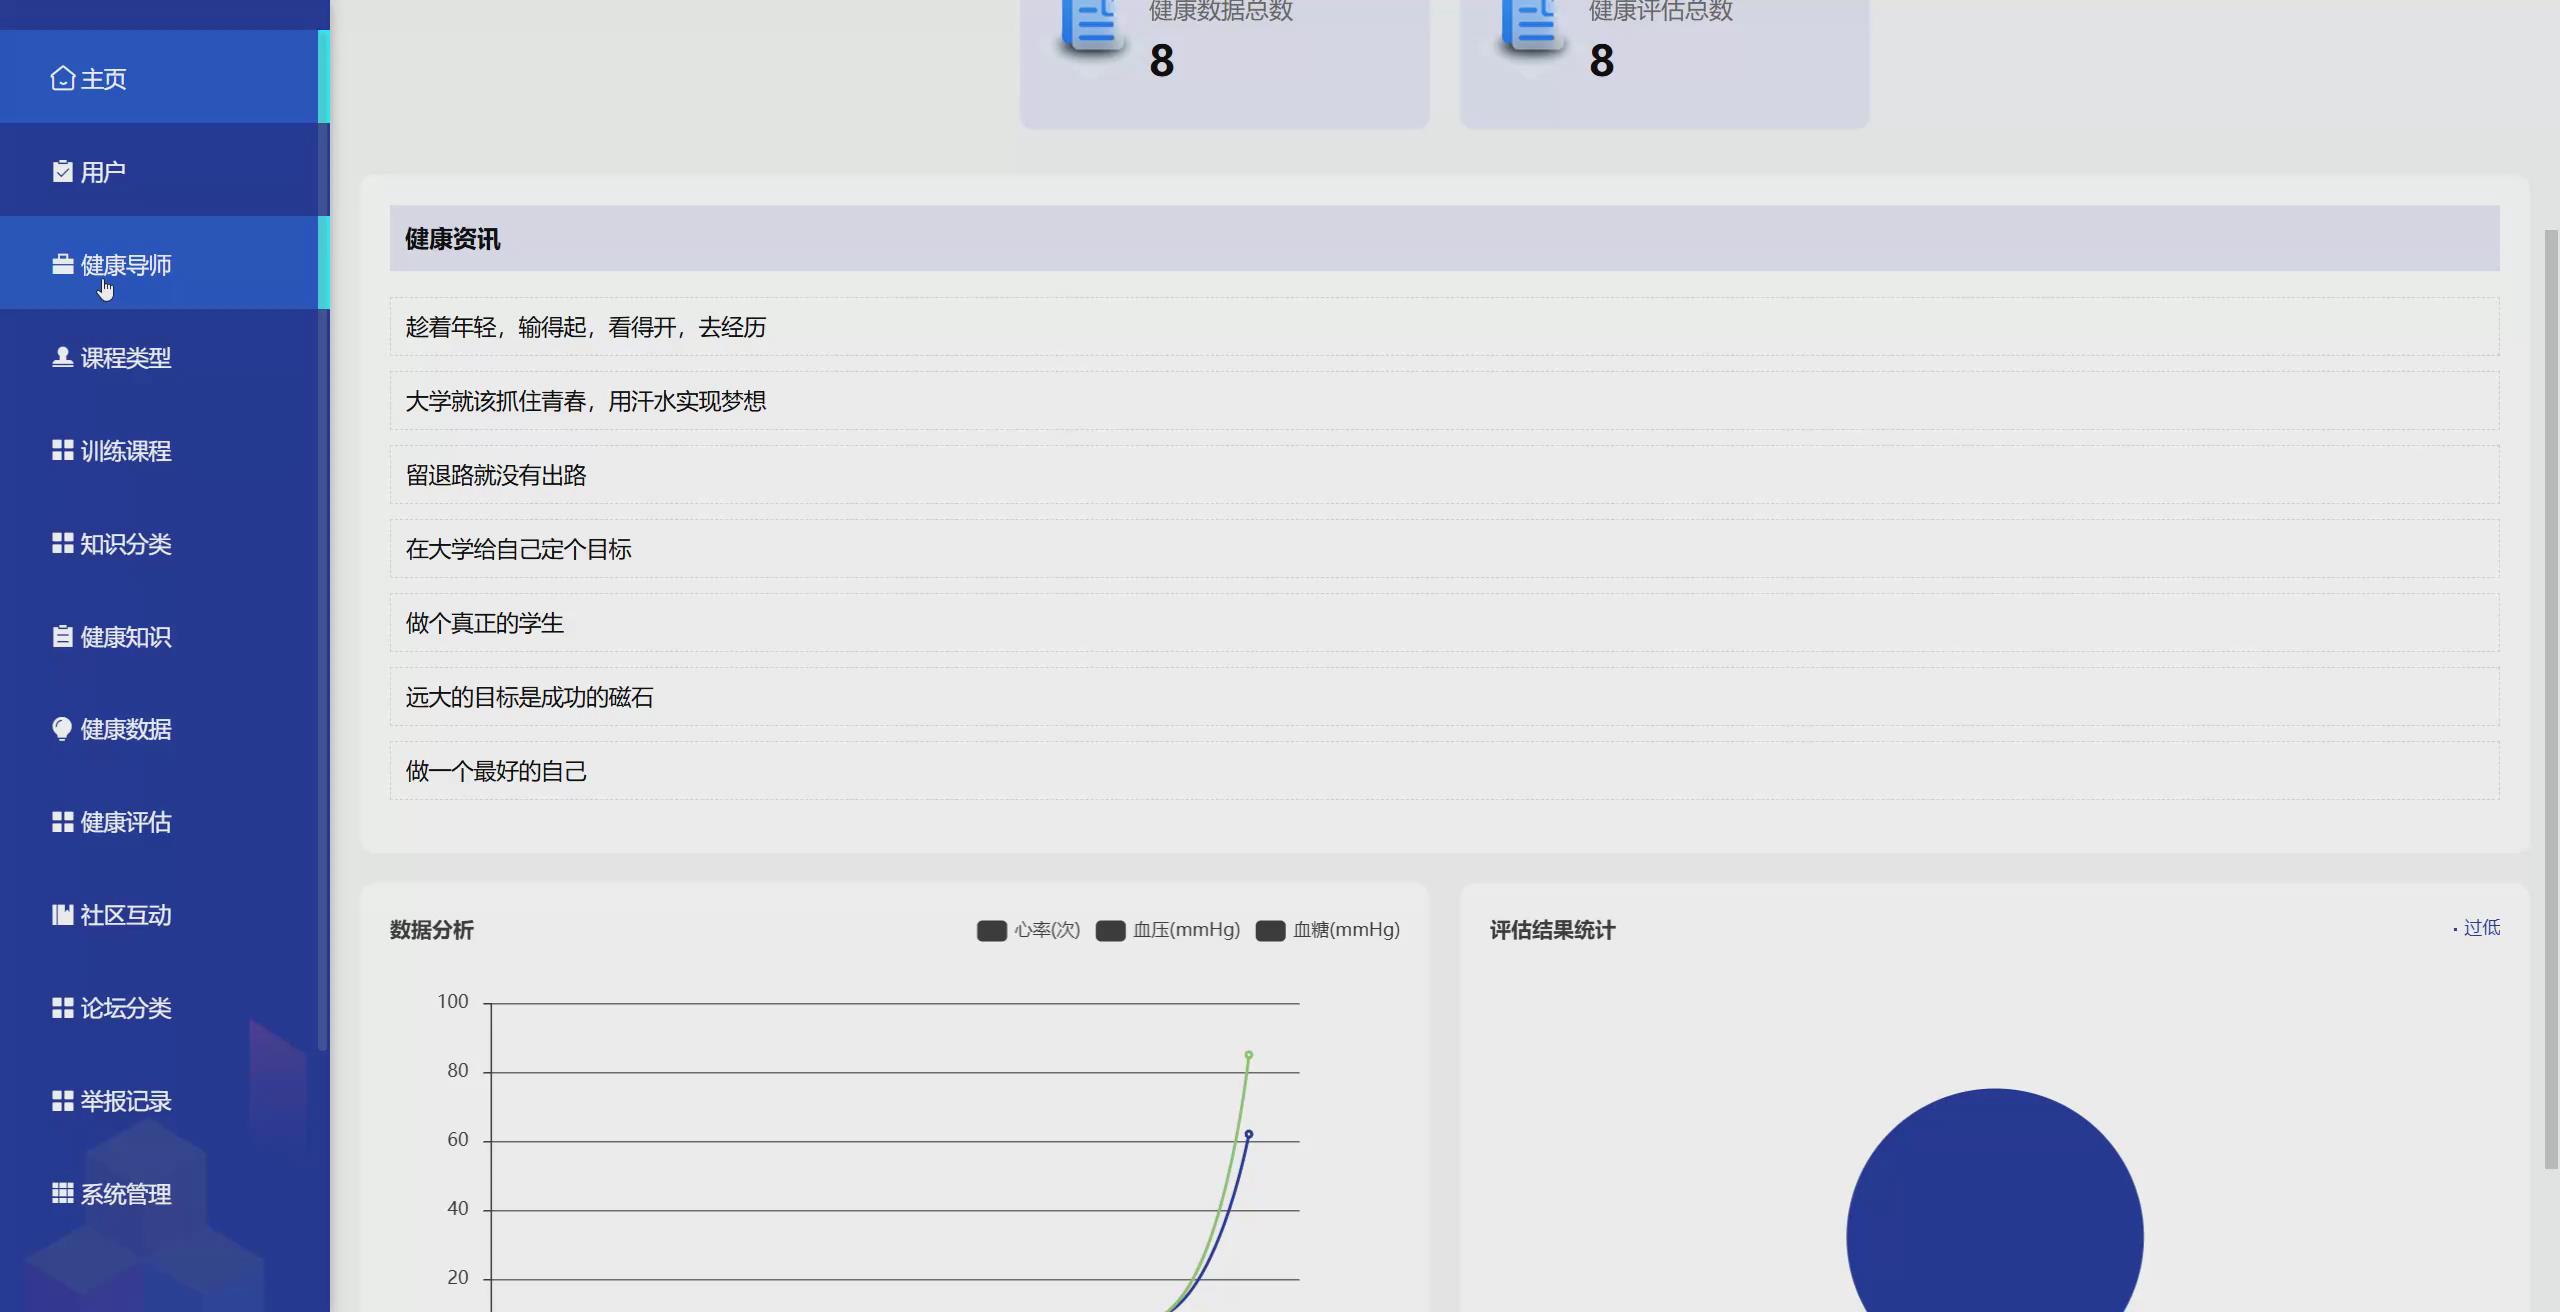The width and height of the screenshot is (2560, 1312).
Task: Click the 评估结果统计 chart title
Action: click(x=1553, y=930)
